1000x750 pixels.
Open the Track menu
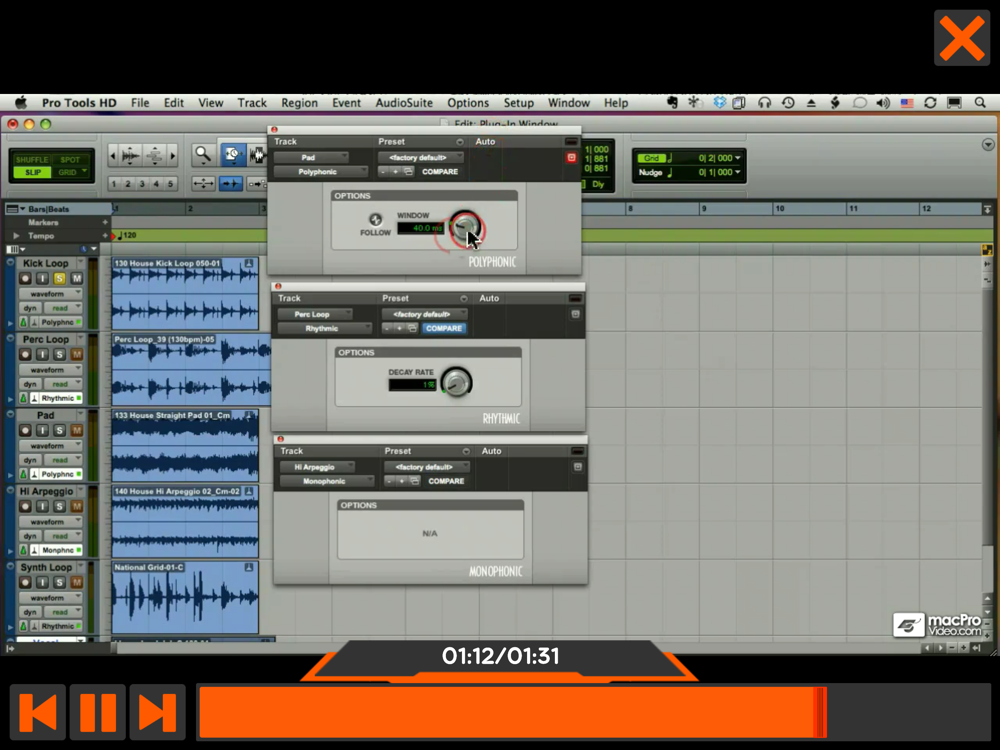click(252, 103)
